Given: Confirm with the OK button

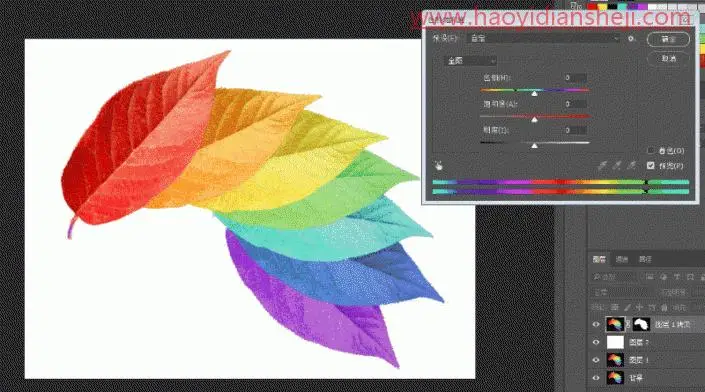Looking at the screenshot, I should (x=668, y=40).
